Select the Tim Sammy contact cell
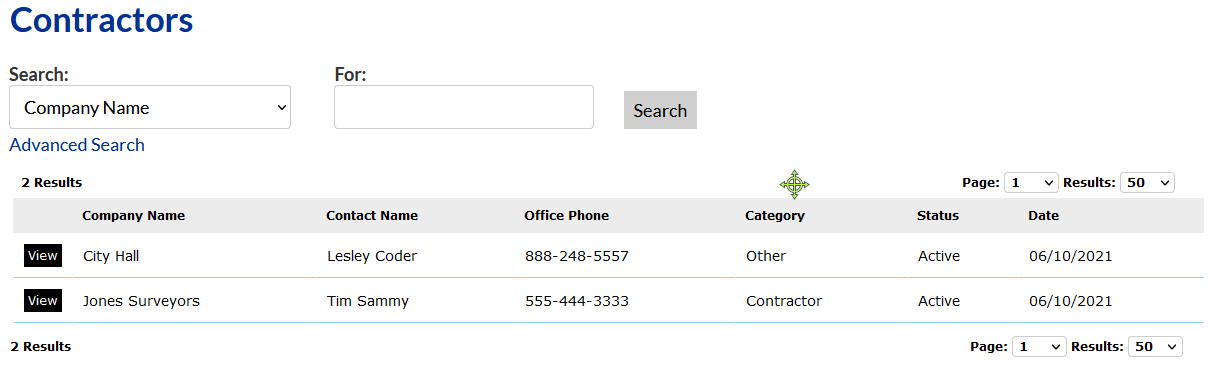Screen dimensions: 1214x367 pyautogui.click(x=368, y=301)
